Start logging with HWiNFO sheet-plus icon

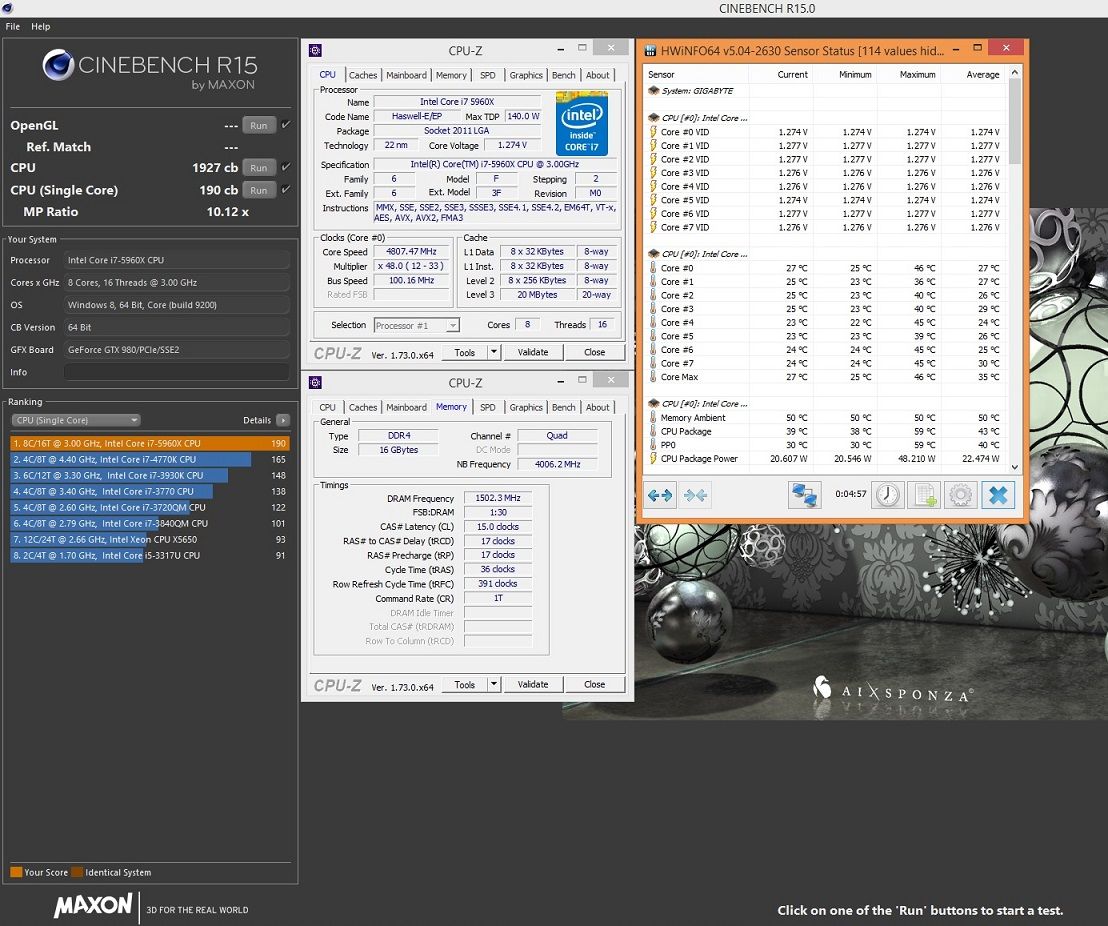pyautogui.click(x=924, y=495)
